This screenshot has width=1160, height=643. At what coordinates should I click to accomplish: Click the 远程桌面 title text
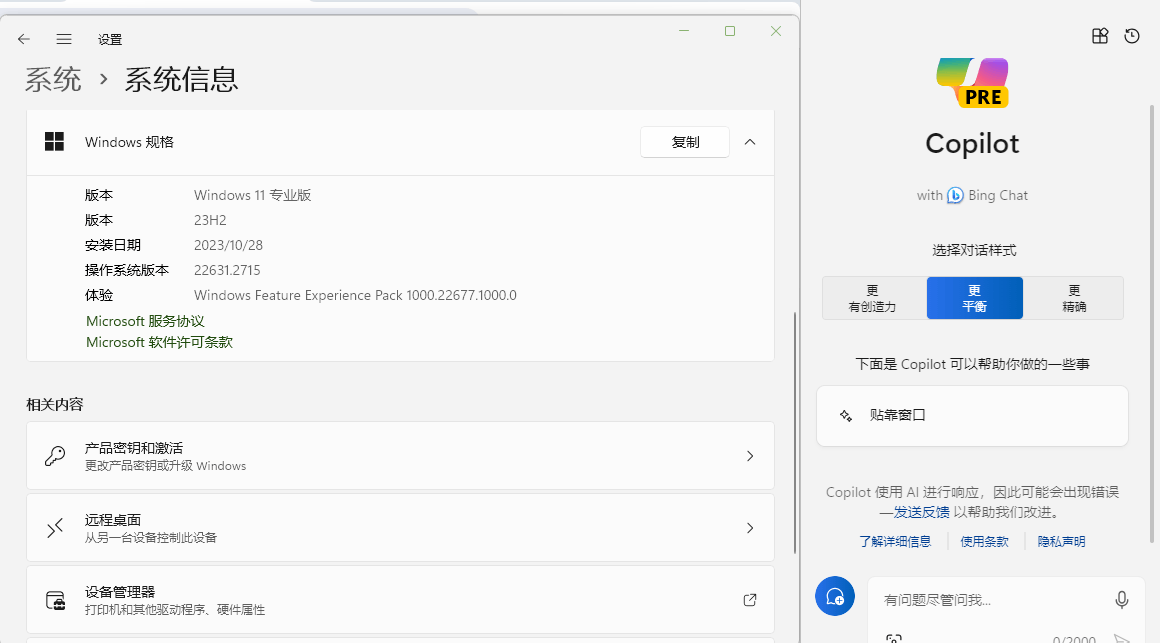coord(112,520)
